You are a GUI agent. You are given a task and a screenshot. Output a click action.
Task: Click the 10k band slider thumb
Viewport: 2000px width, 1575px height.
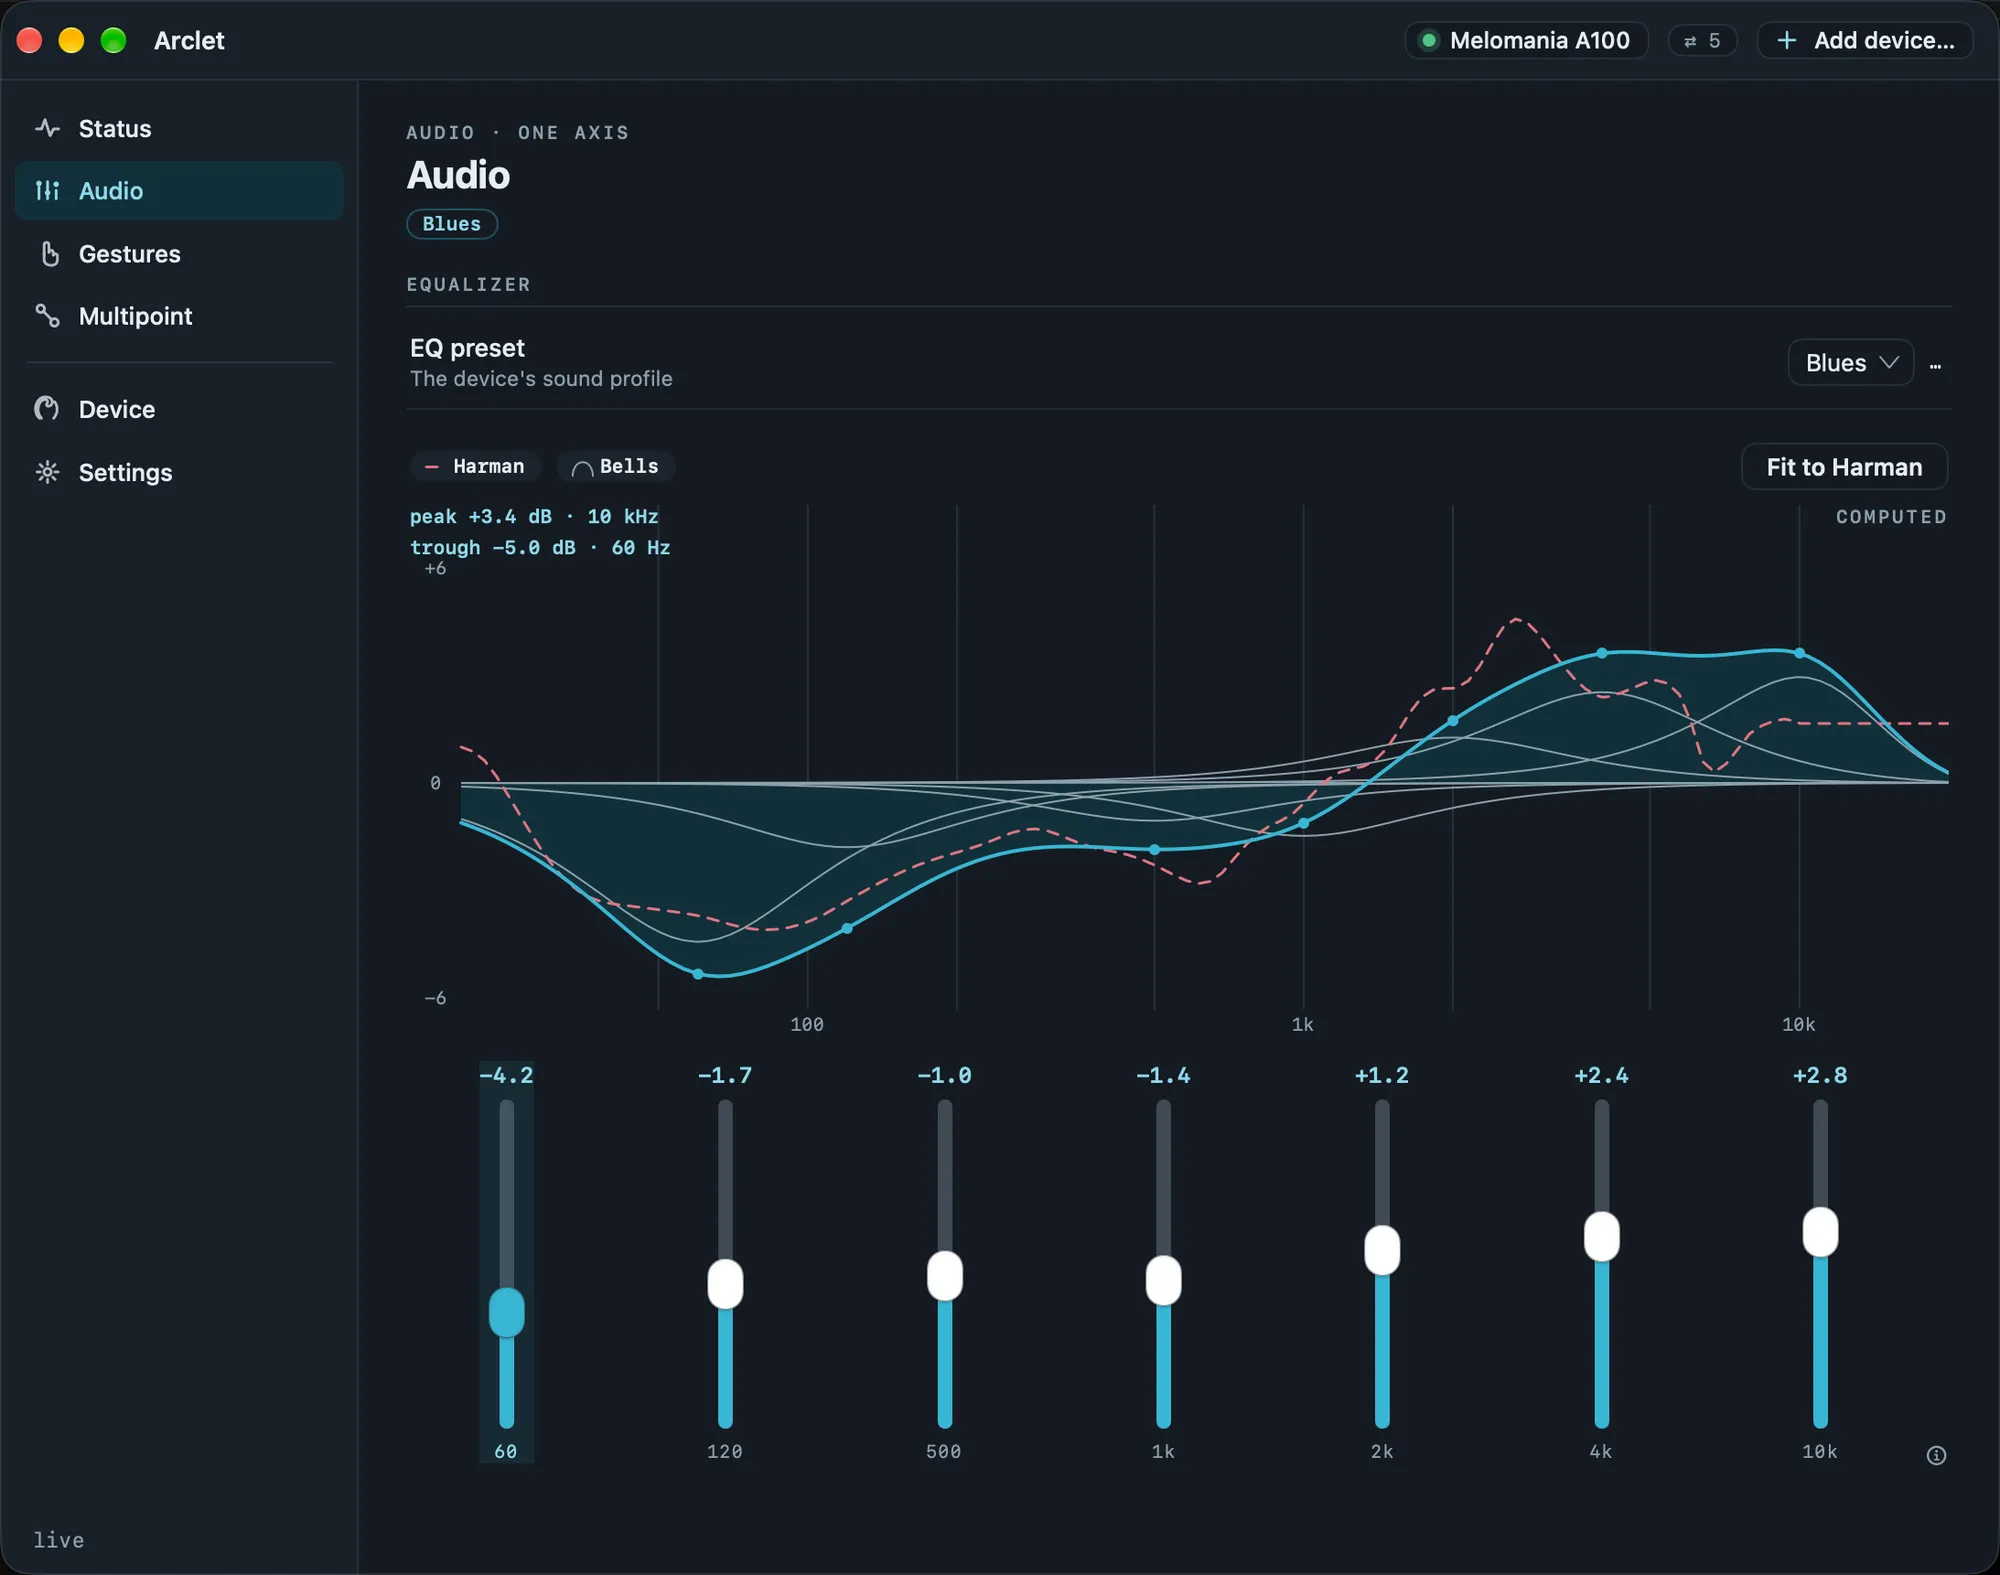1820,1231
